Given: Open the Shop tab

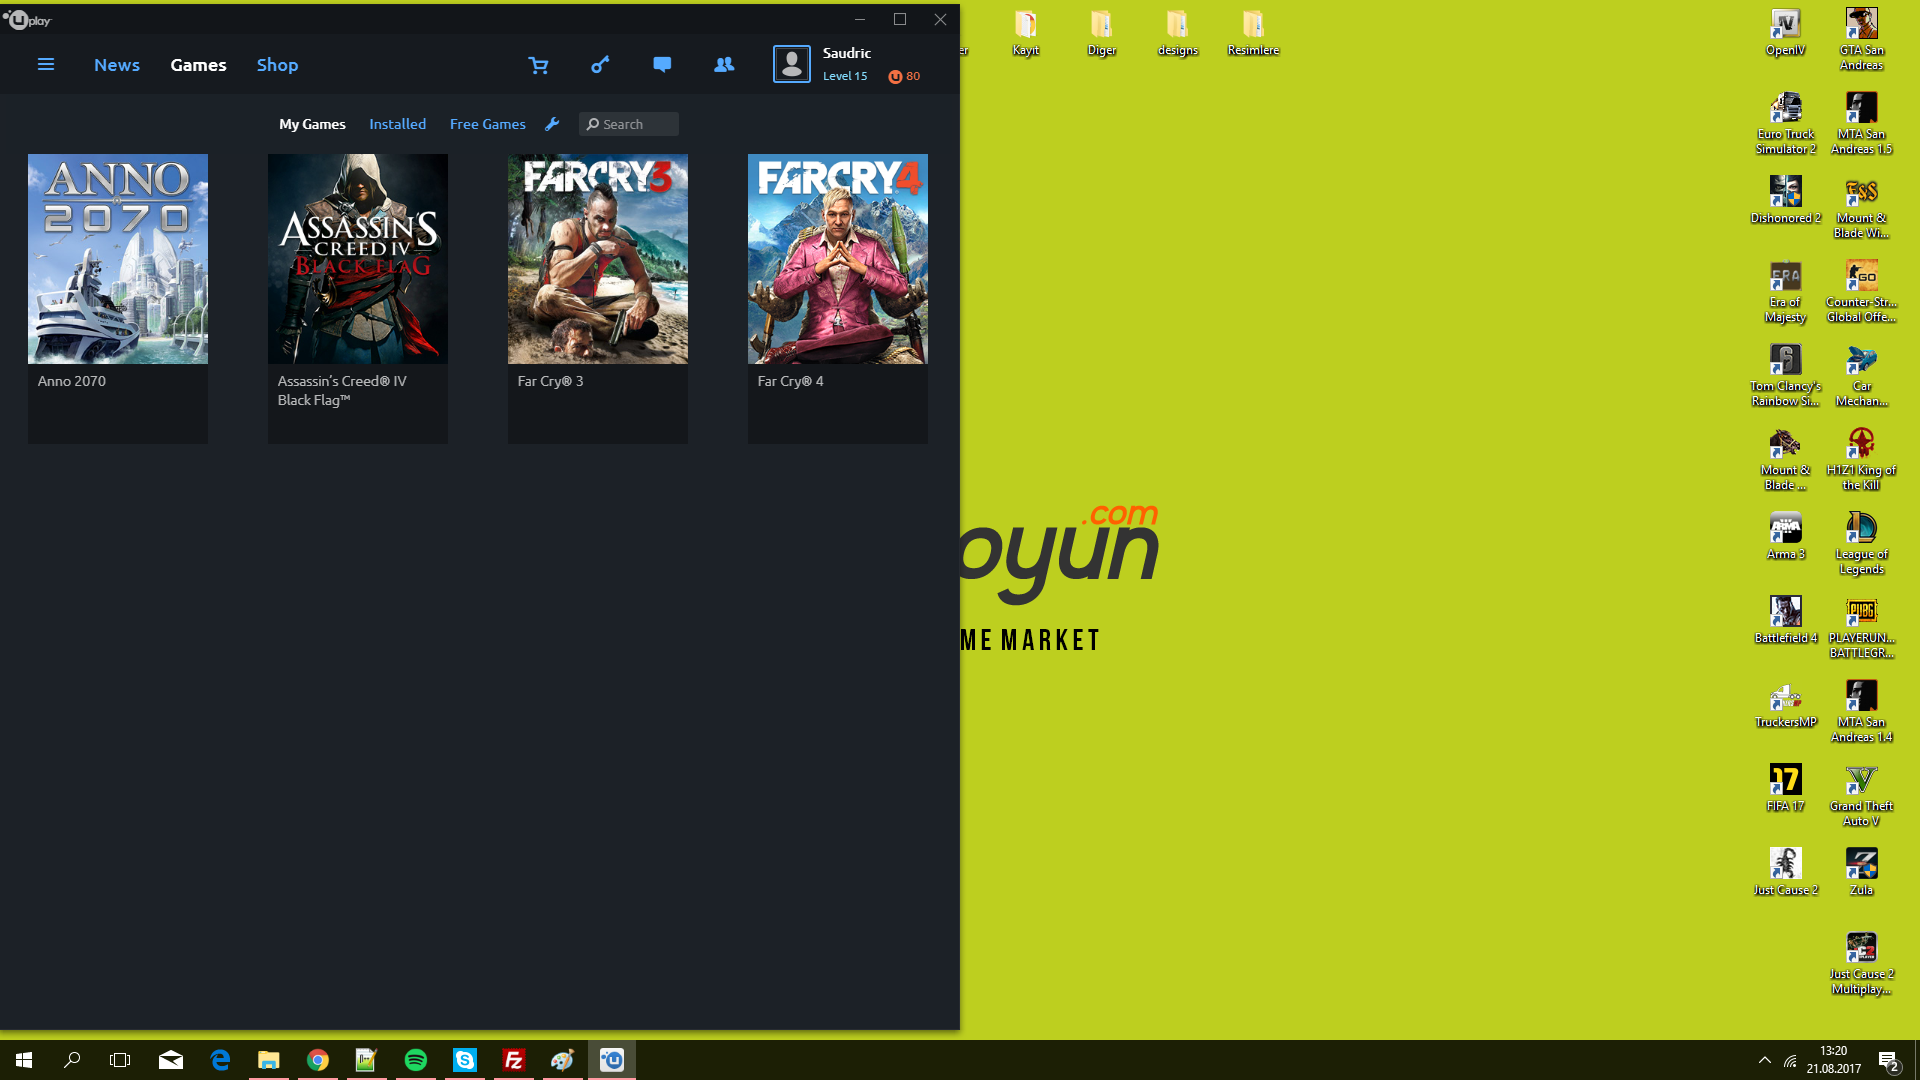Looking at the screenshot, I should pyautogui.click(x=277, y=65).
